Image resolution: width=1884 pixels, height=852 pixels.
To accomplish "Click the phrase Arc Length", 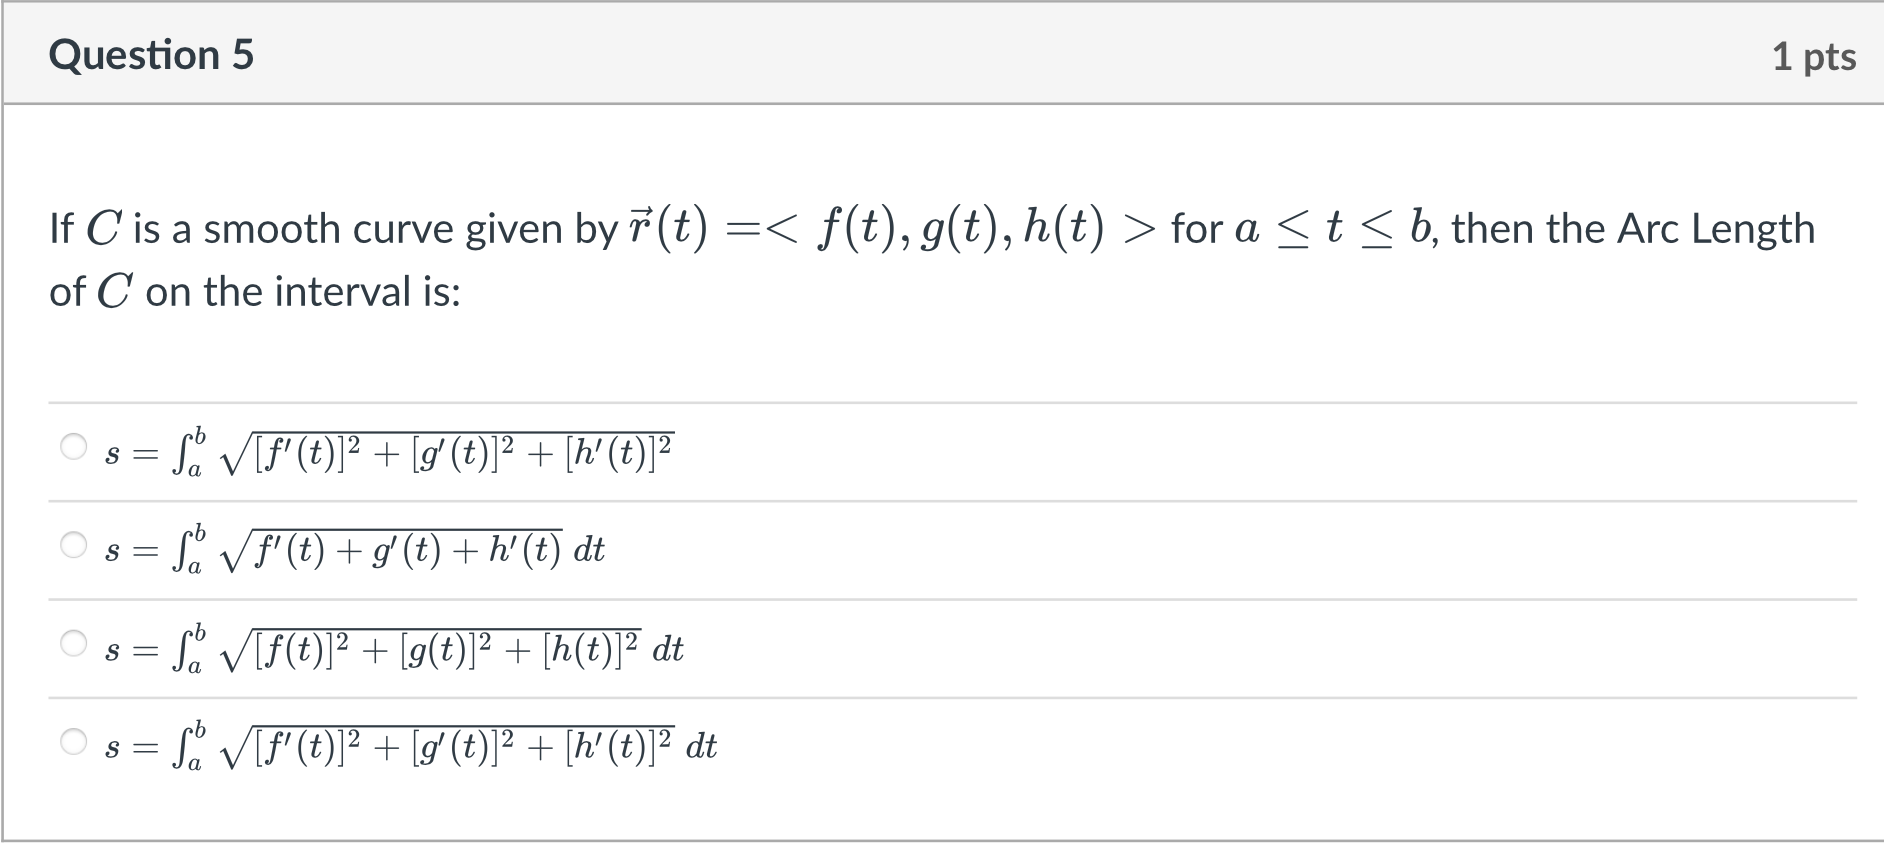I will [x=1712, y=228].
